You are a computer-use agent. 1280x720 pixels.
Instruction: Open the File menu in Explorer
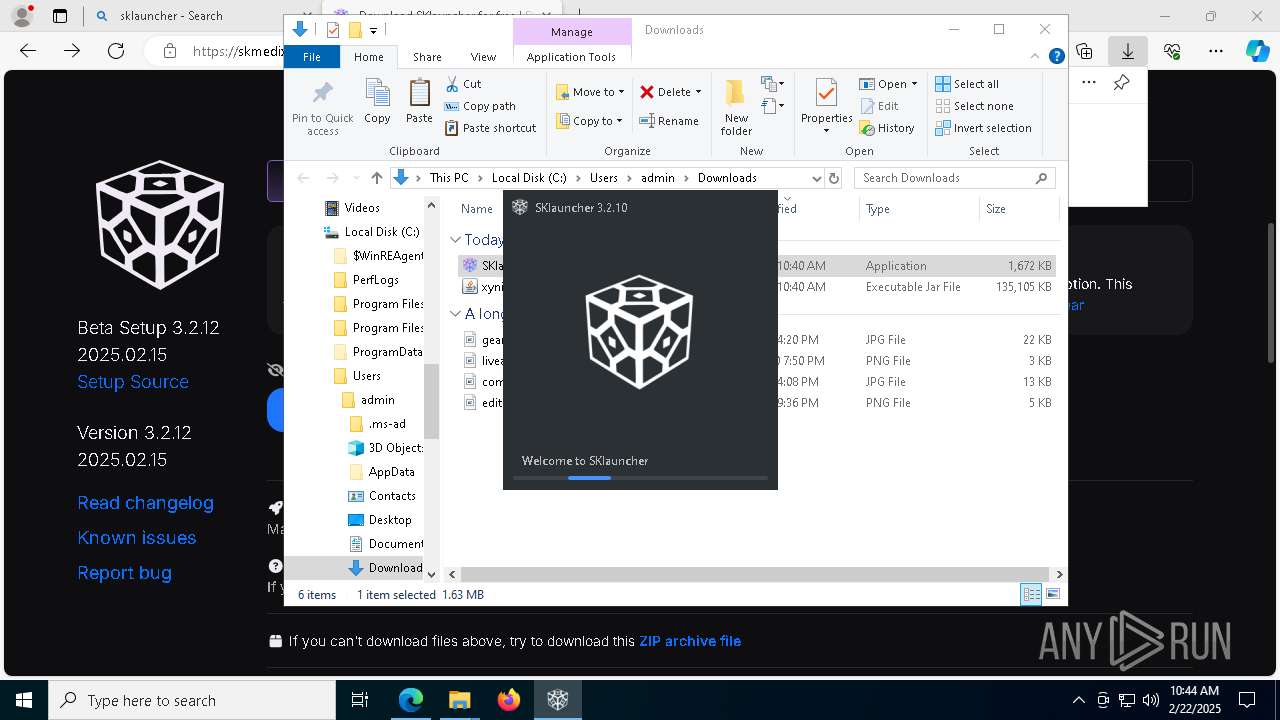coord(312,57)
